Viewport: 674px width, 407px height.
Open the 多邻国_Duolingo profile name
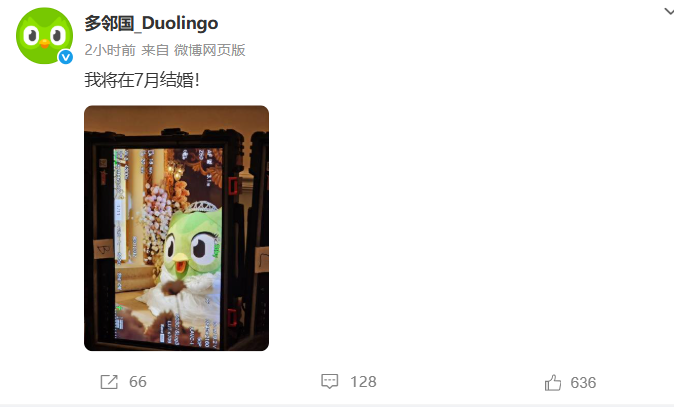[151, 23]
